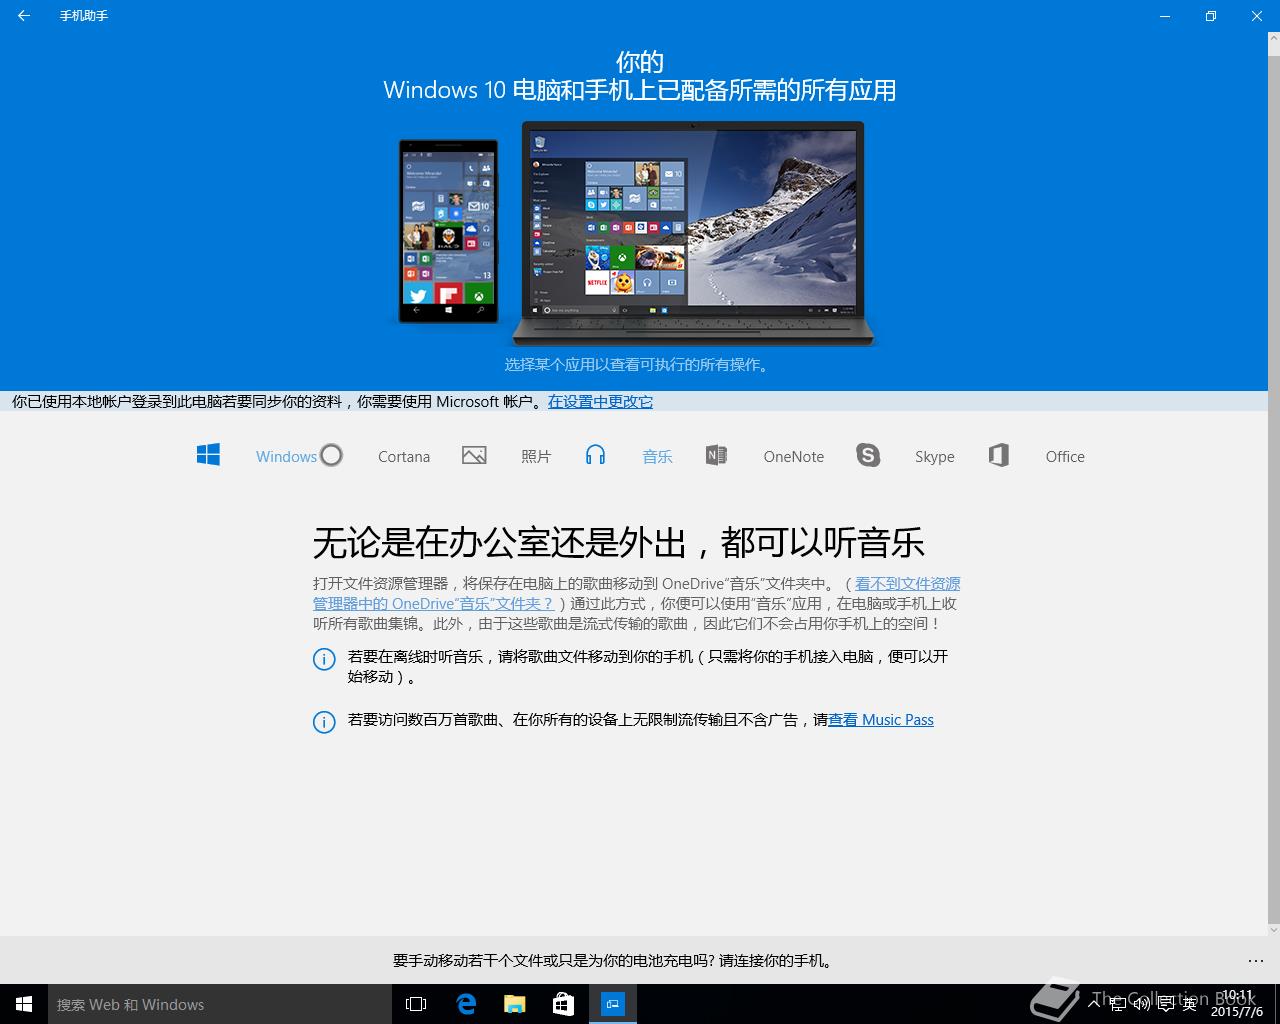Open the Cortana tab label
The height and width of the screenshot is (1024, 1280).
404,456
